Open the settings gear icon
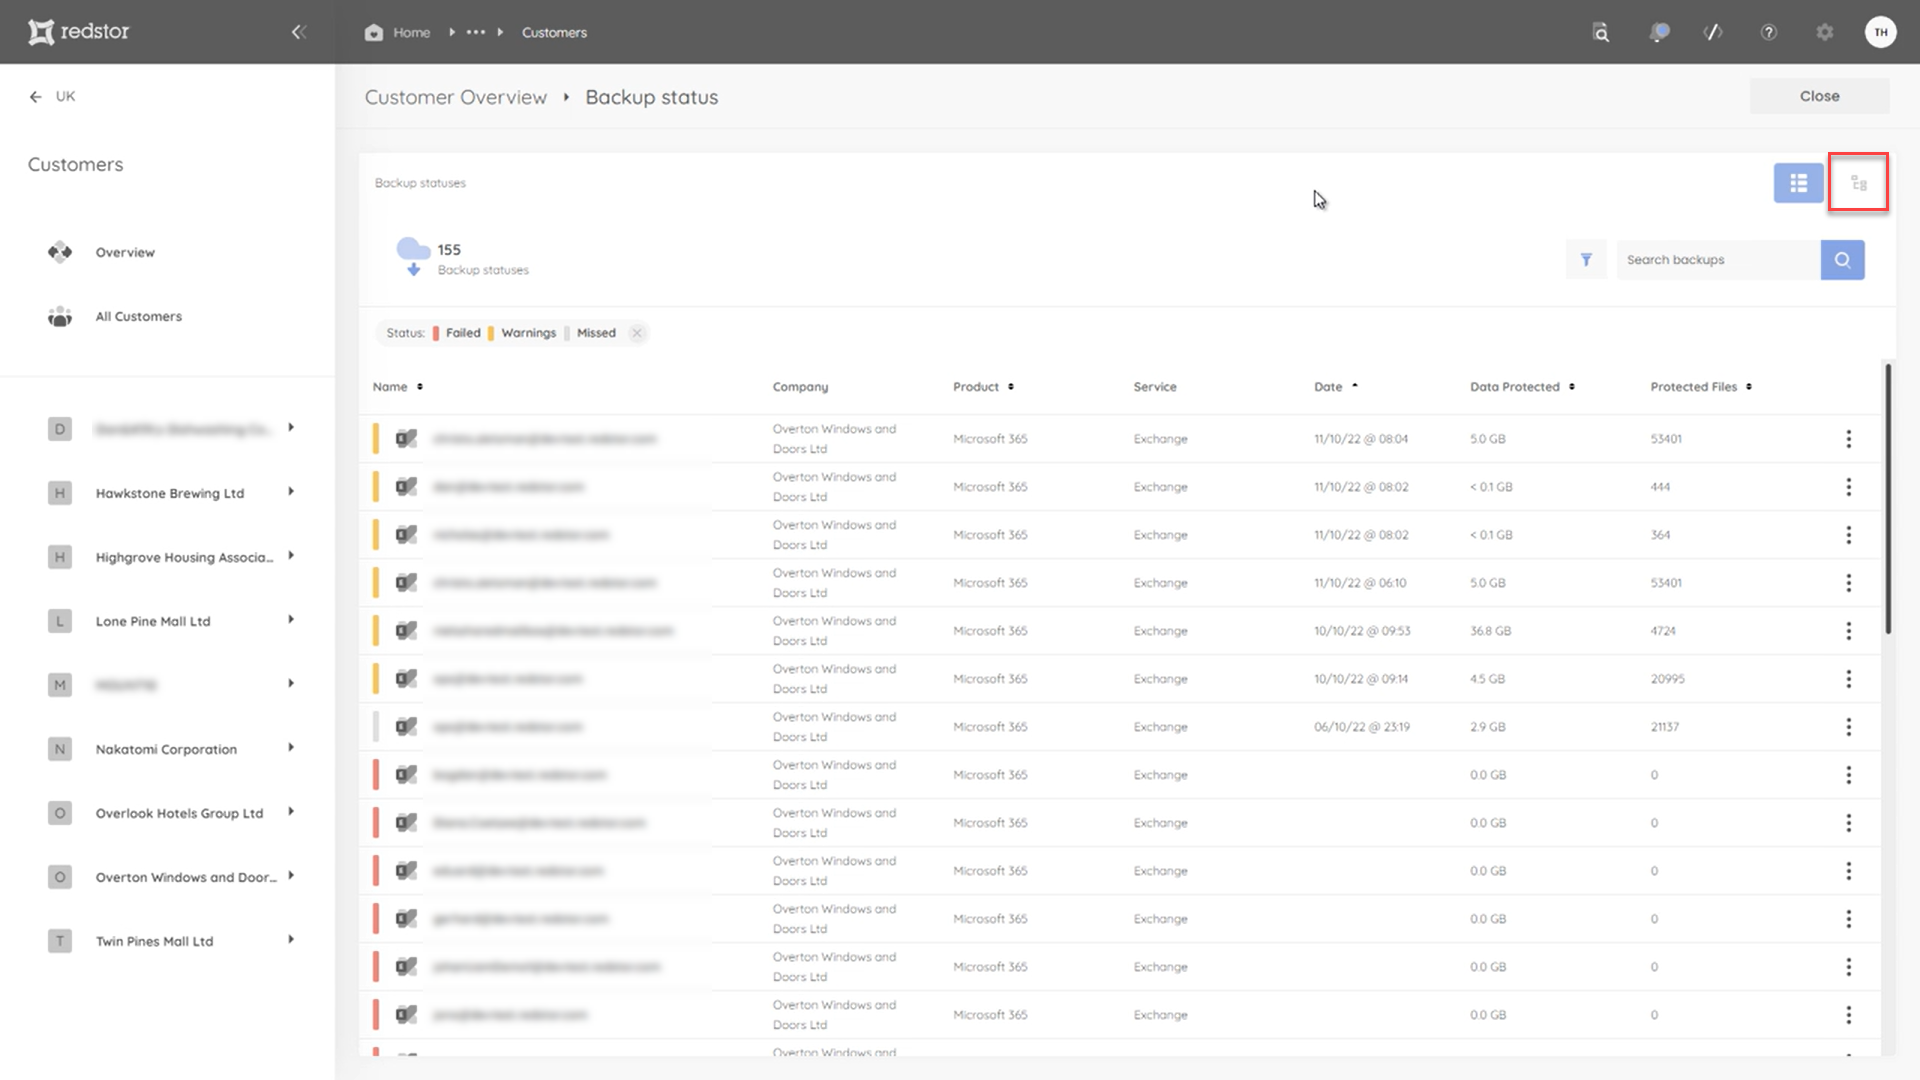The width and height of the screenshot is (1920, 1080). click(1825, 32)
